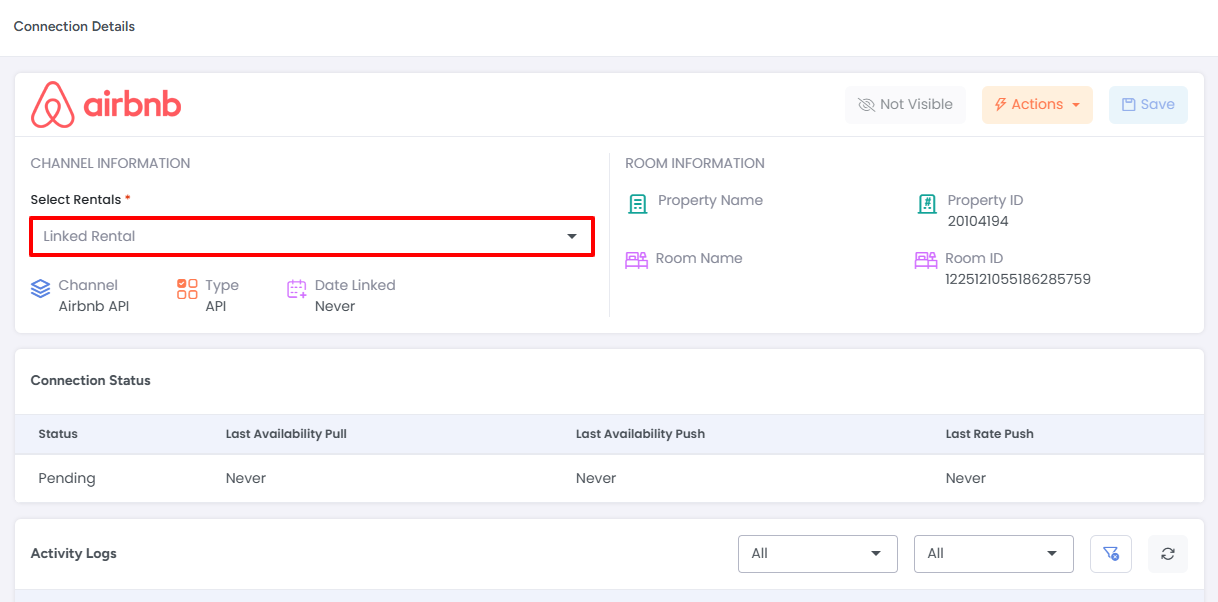Click the Last Rate Push header

[x=990, y=434]
